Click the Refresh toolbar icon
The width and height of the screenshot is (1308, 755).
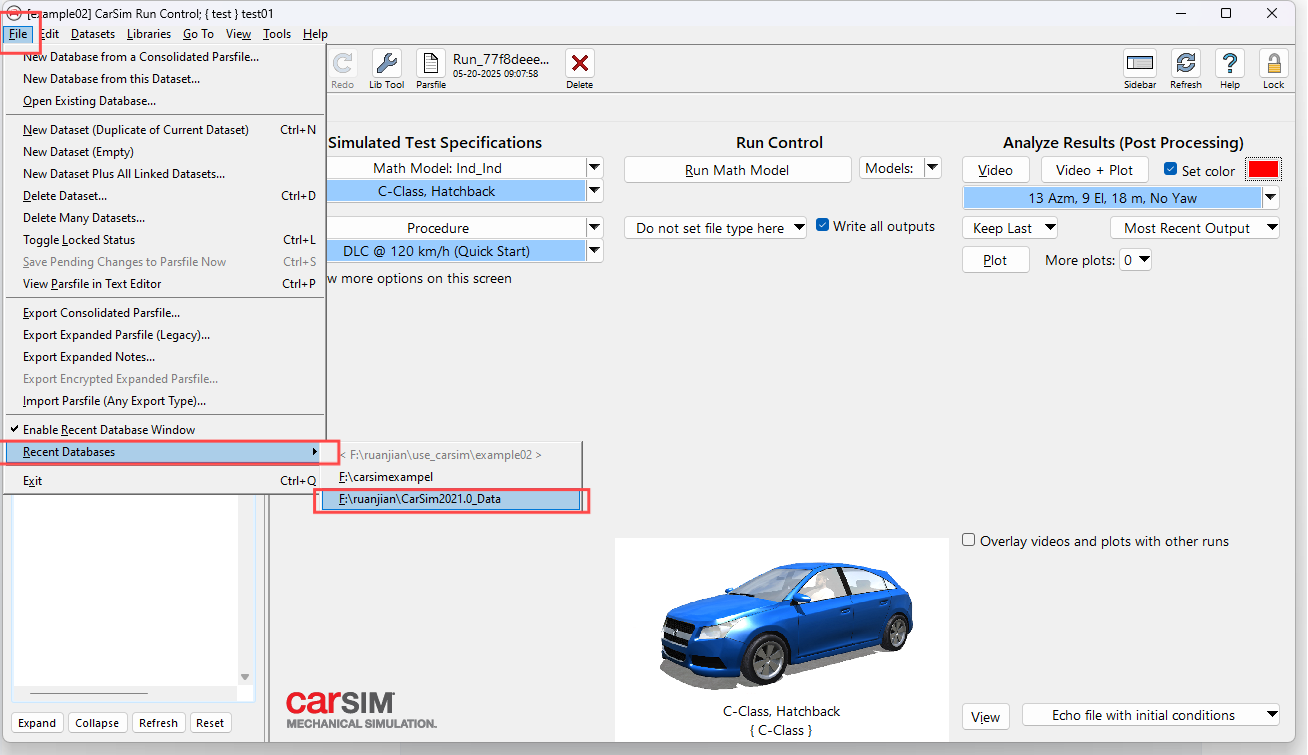pos(1186,64)
